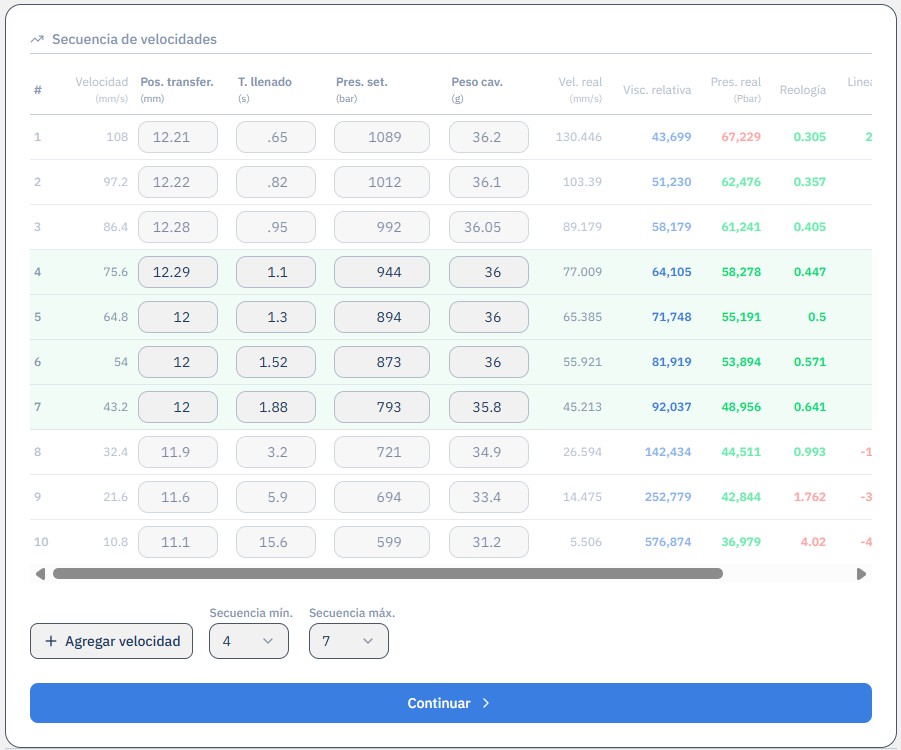Viewport: 901px width, 750px height.
Task: Select Pres. set. field with 599
Action: click(382, 542)
